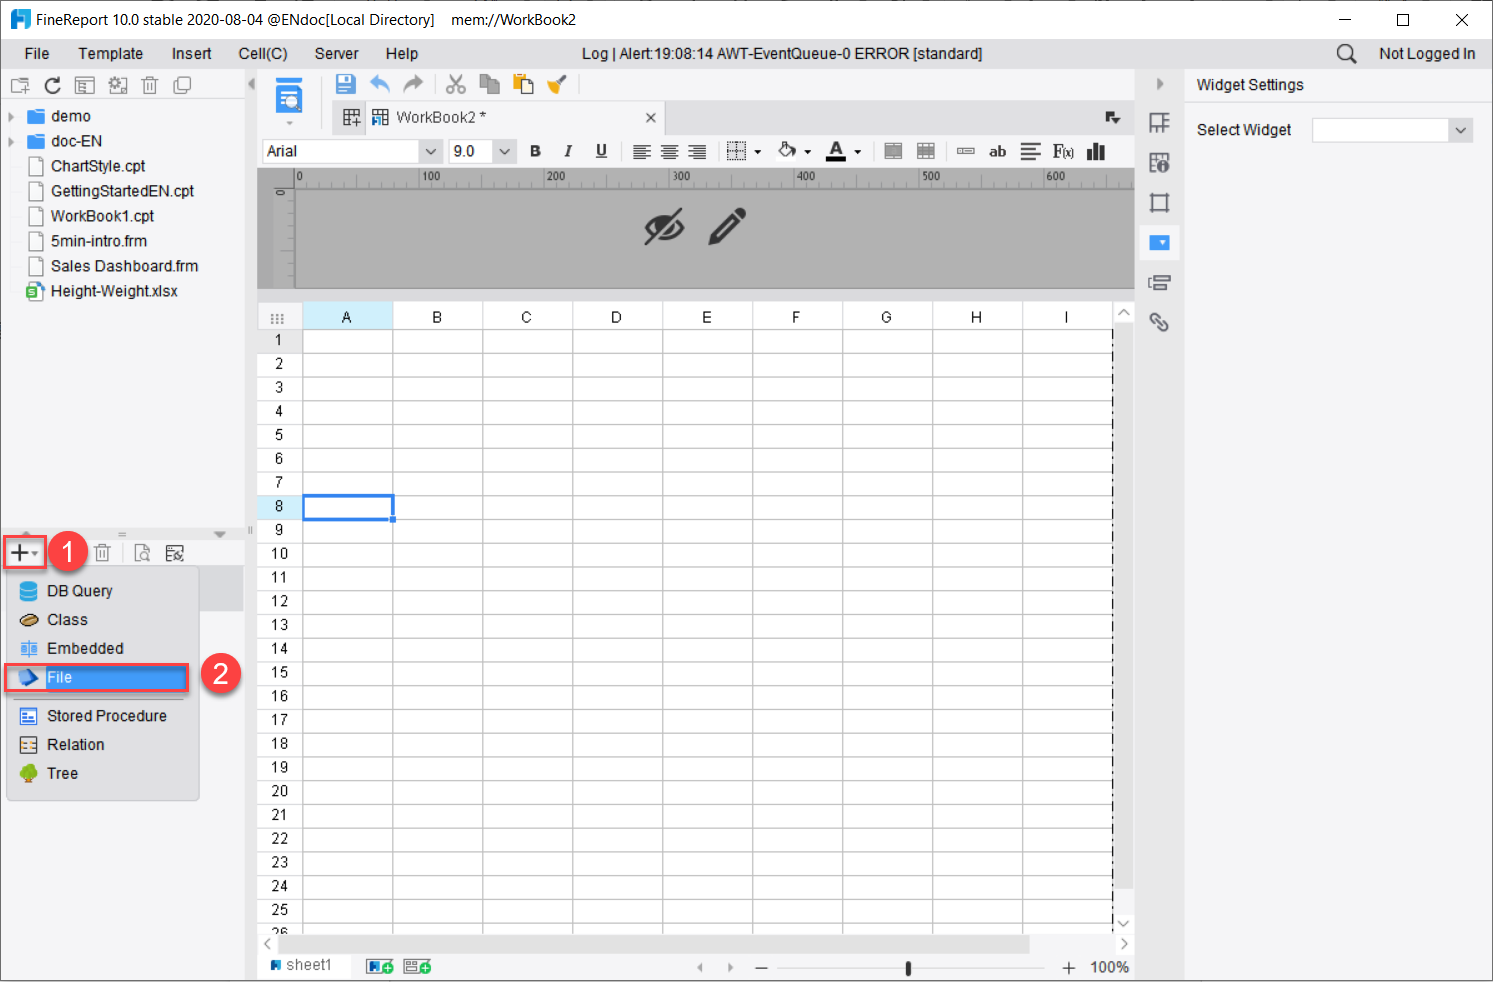Open cell border style dropdown arrow
Screen dimensions: 1493x982
(x=758, y=152)
